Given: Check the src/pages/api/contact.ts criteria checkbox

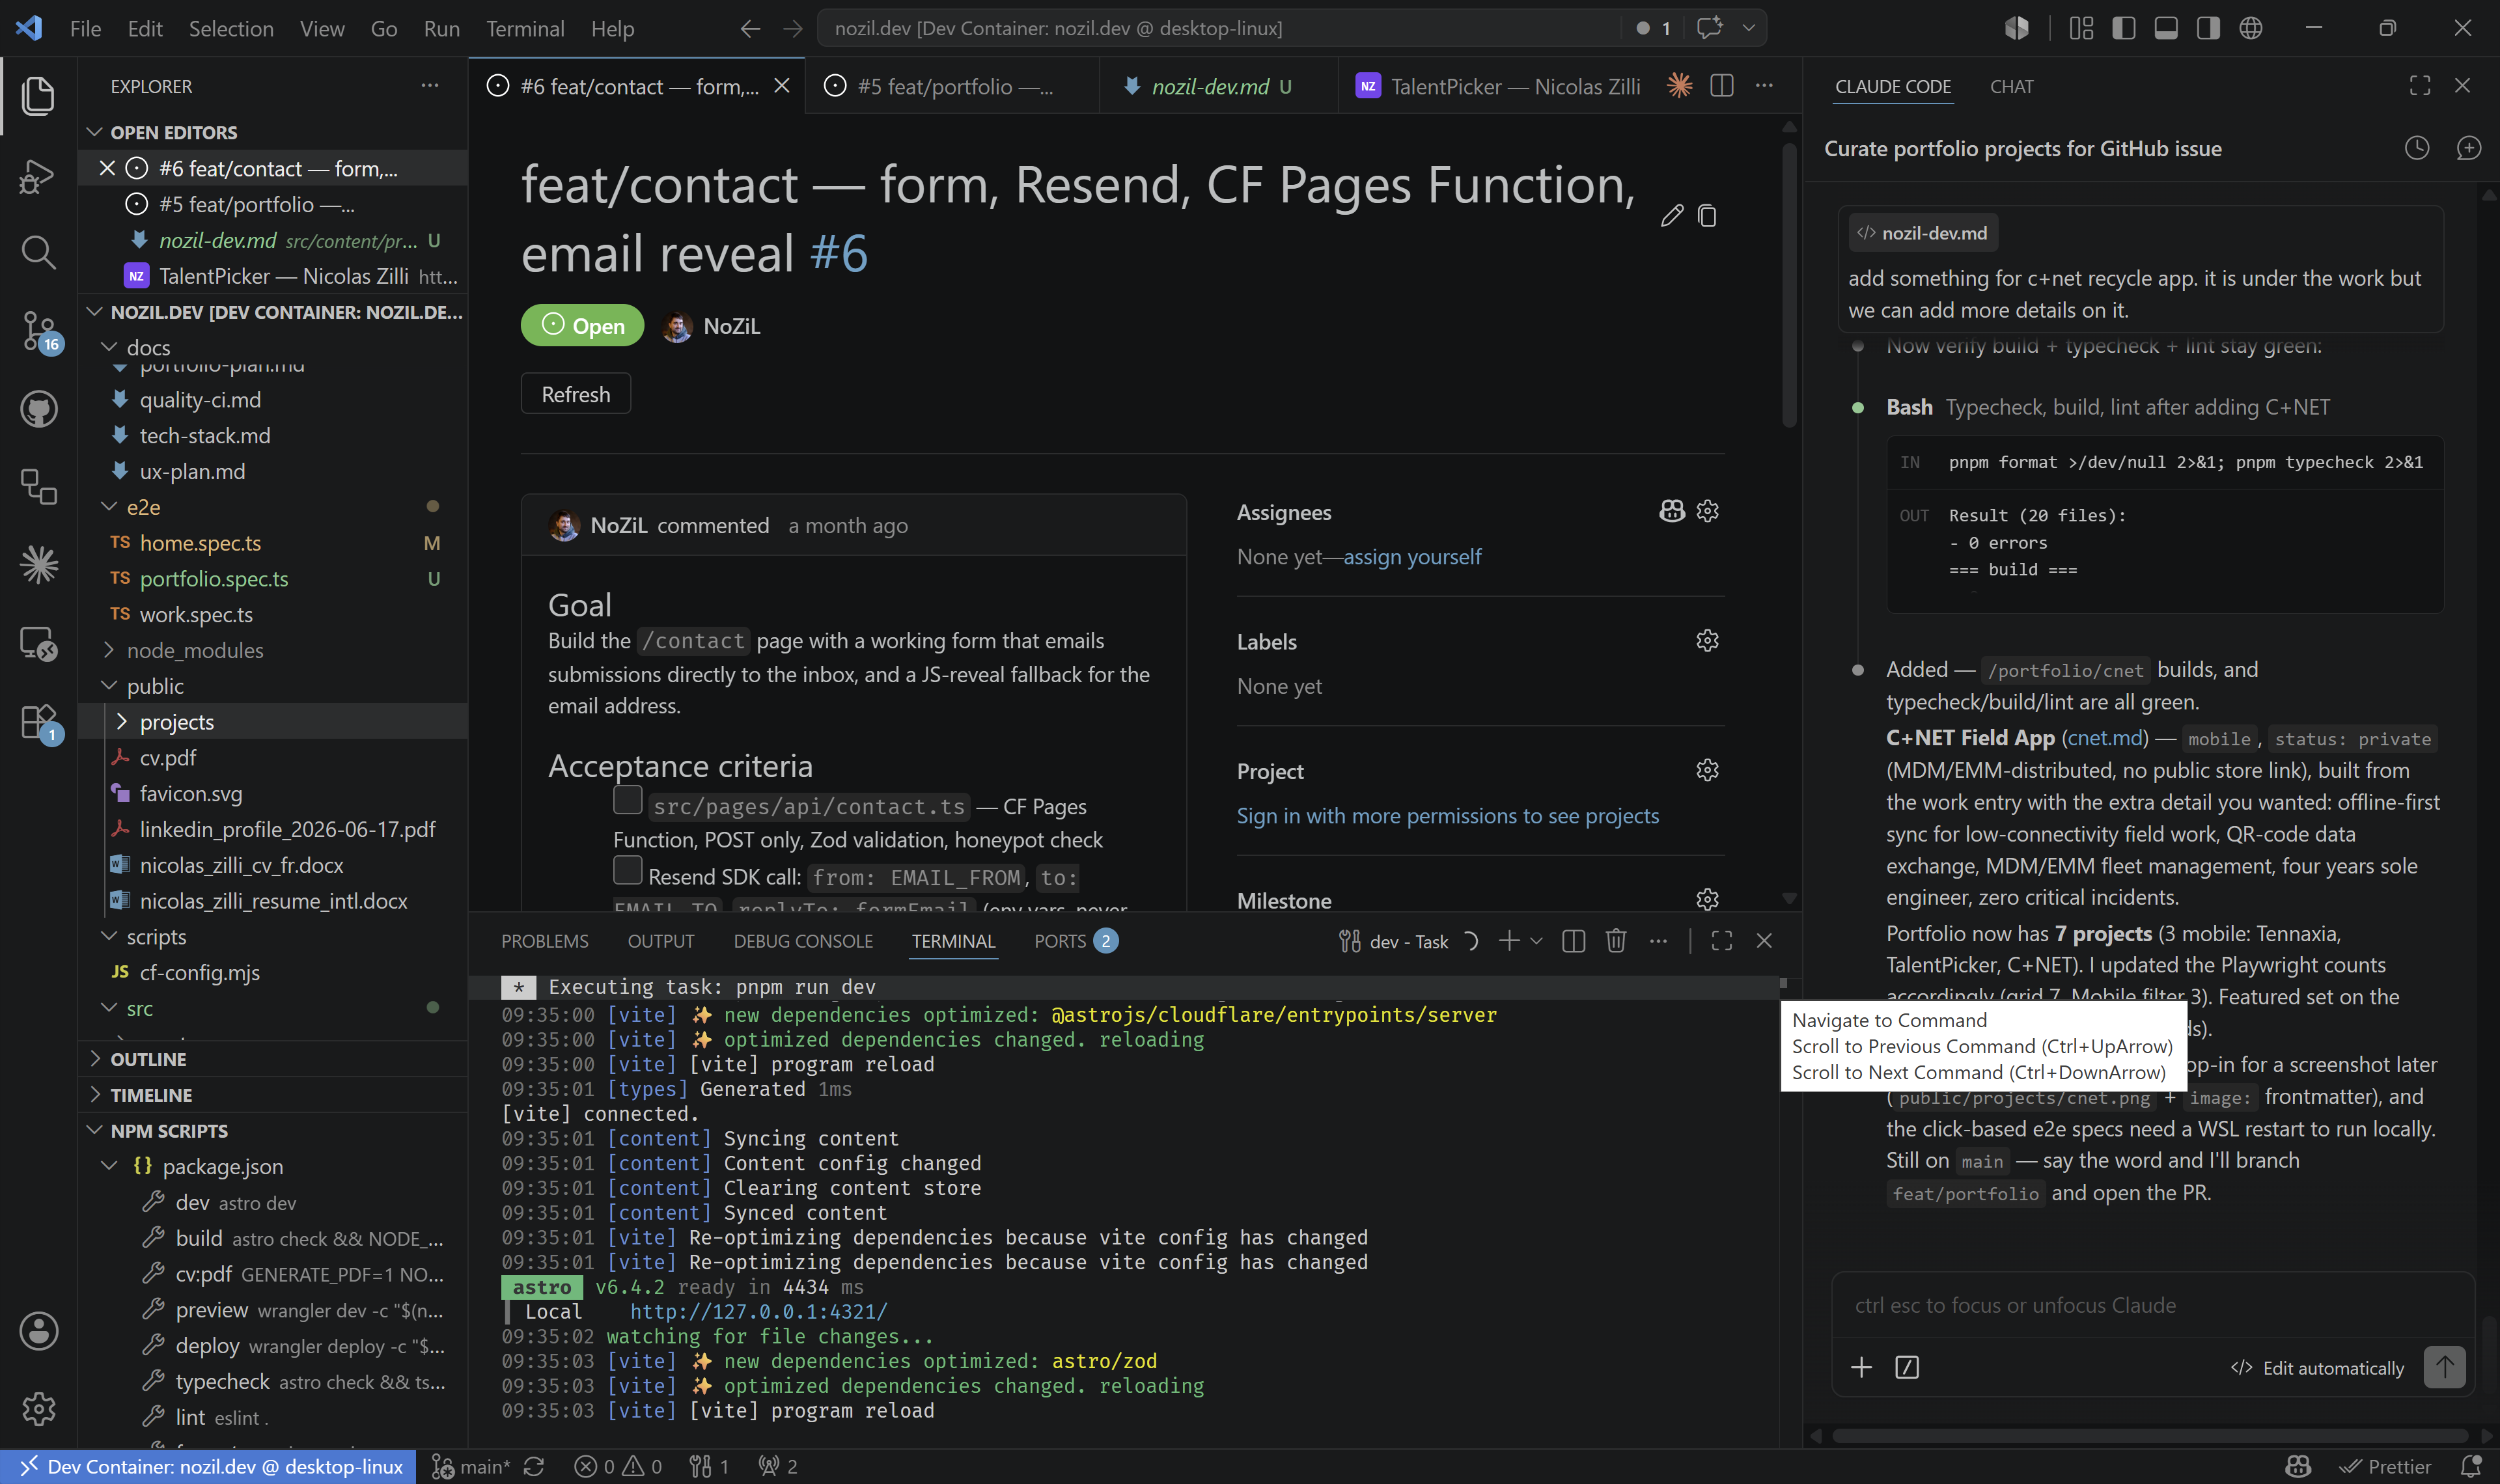Looking at the screenshot, I should click(627, 800).
